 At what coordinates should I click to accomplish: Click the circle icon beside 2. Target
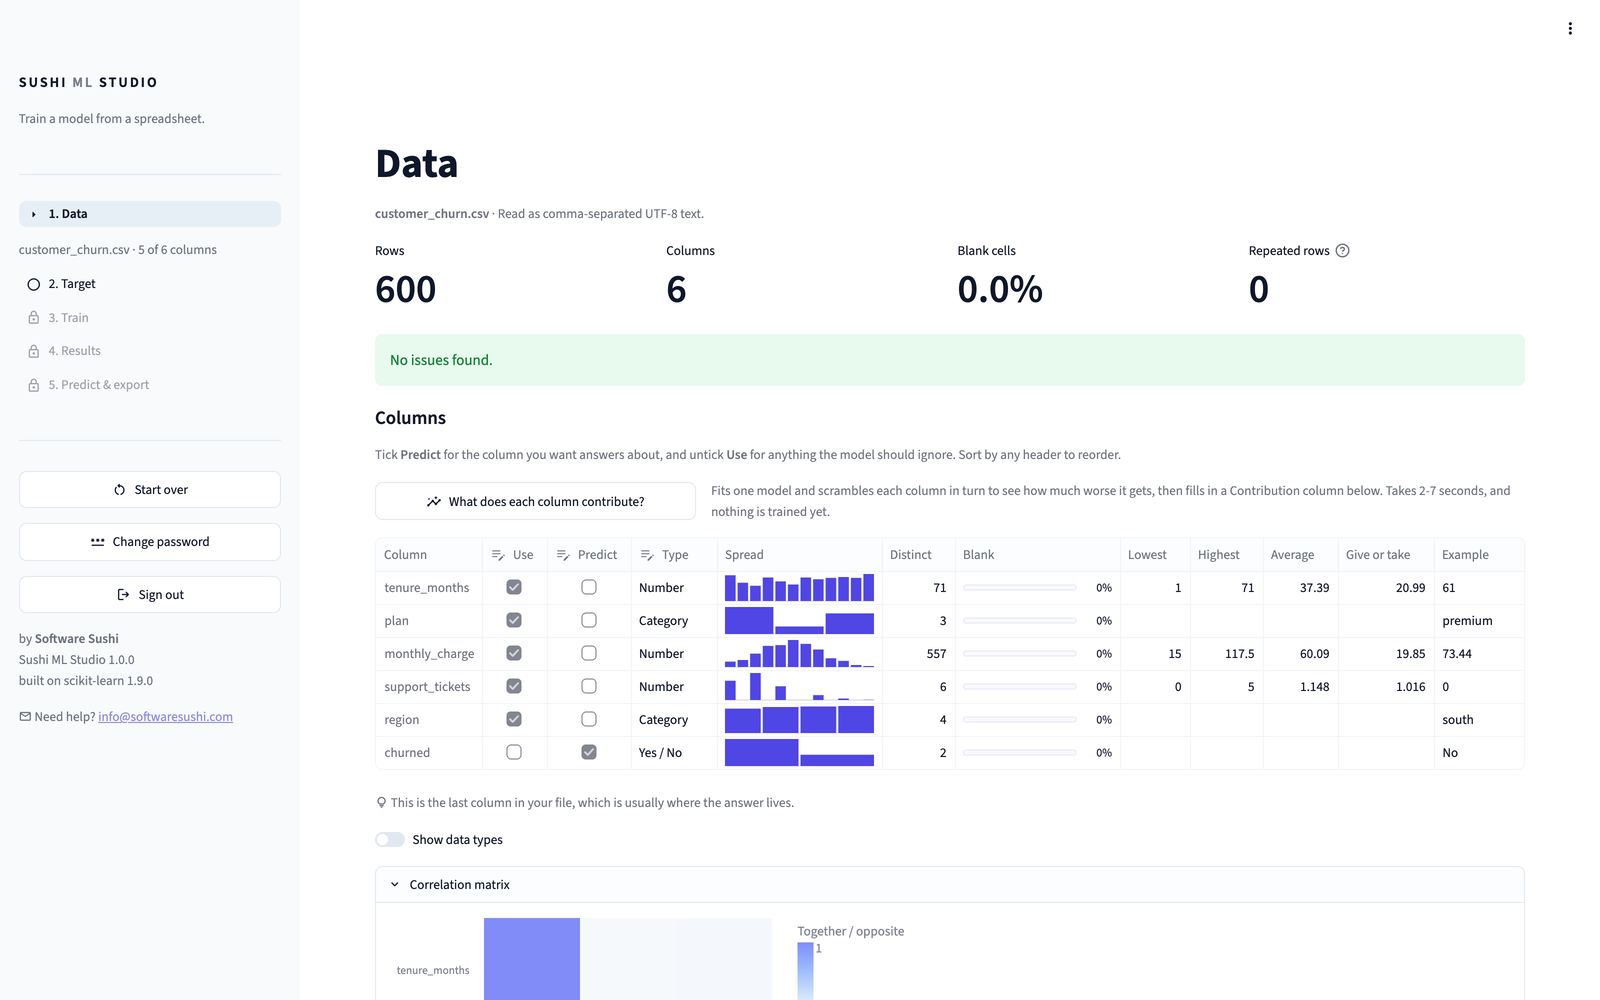34,284
